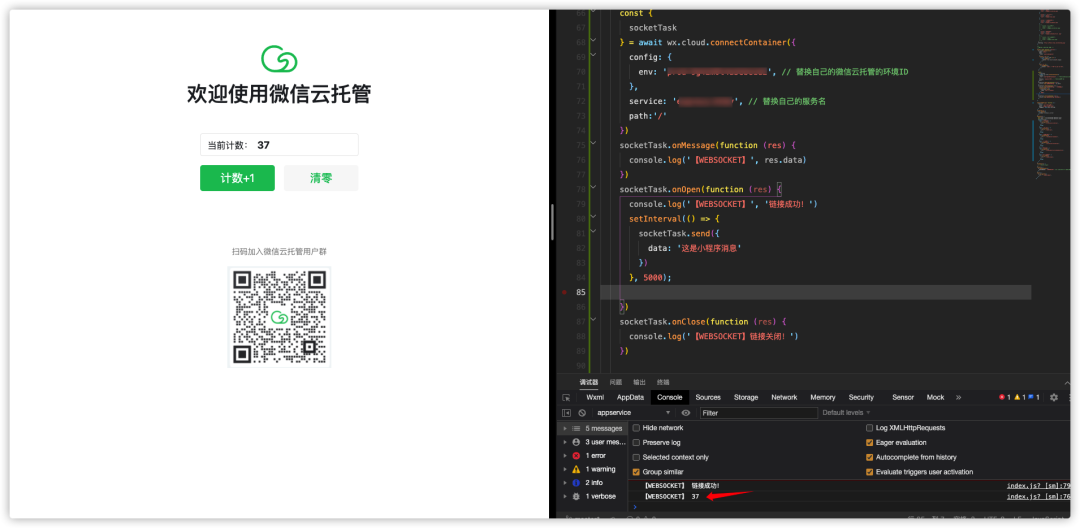Screen dimensions: 1080x528
Task: Open index.js link for 链接成功 log
Action: (x=1039, y=485)
